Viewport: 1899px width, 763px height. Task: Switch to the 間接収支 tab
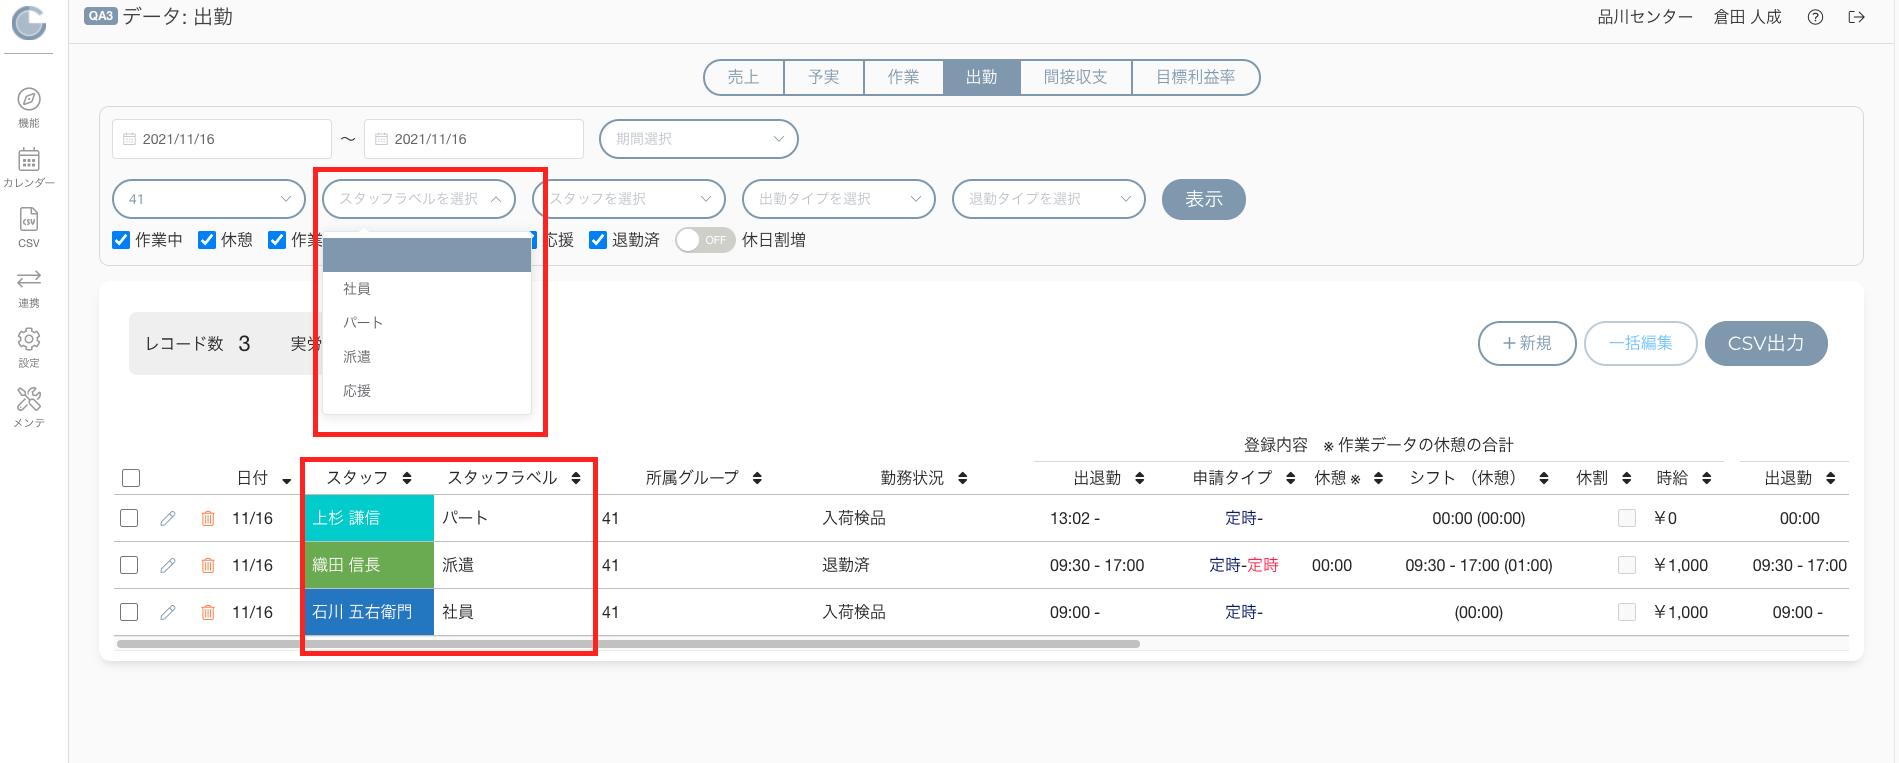(x=1076, y=77)
